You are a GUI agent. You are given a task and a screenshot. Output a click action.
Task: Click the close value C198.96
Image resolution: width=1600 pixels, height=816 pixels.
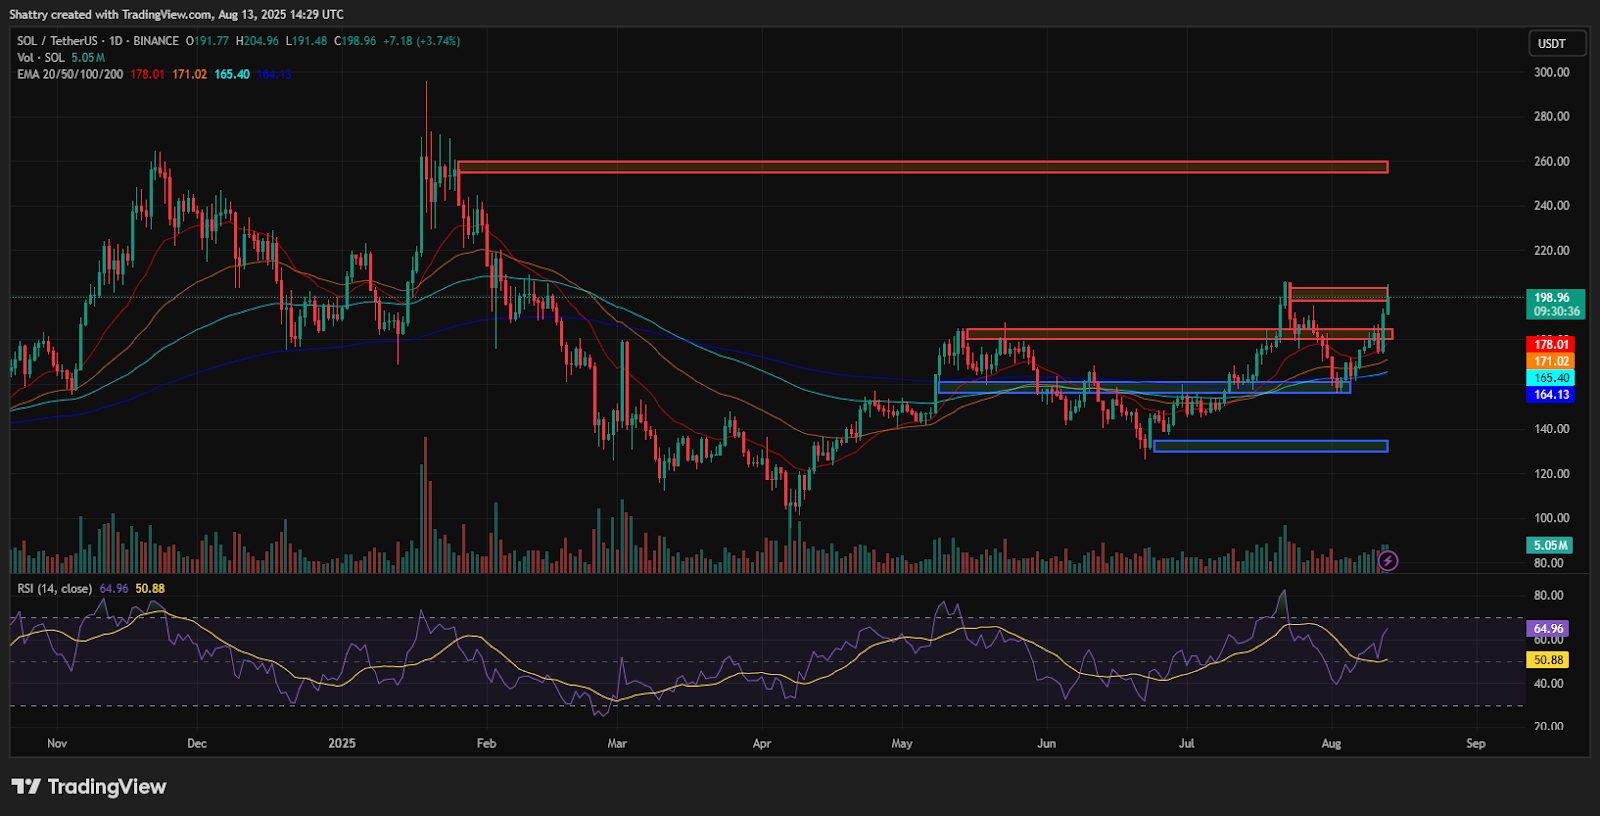355,41
